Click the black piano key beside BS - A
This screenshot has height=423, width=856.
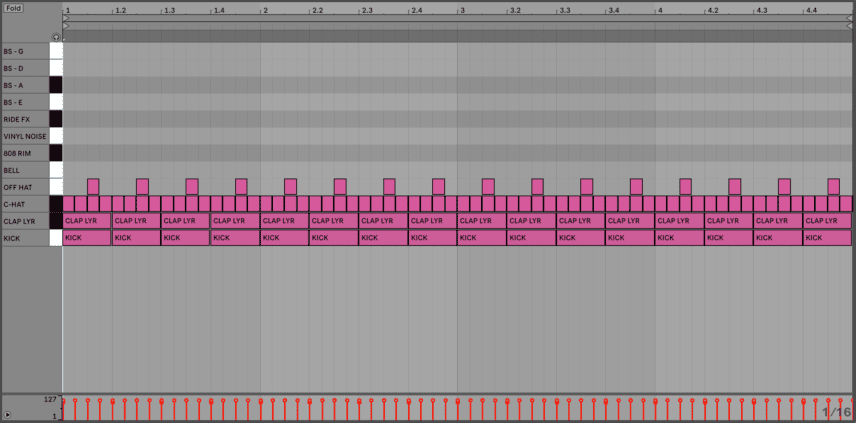pyautogui.click(x=56, y=85)
